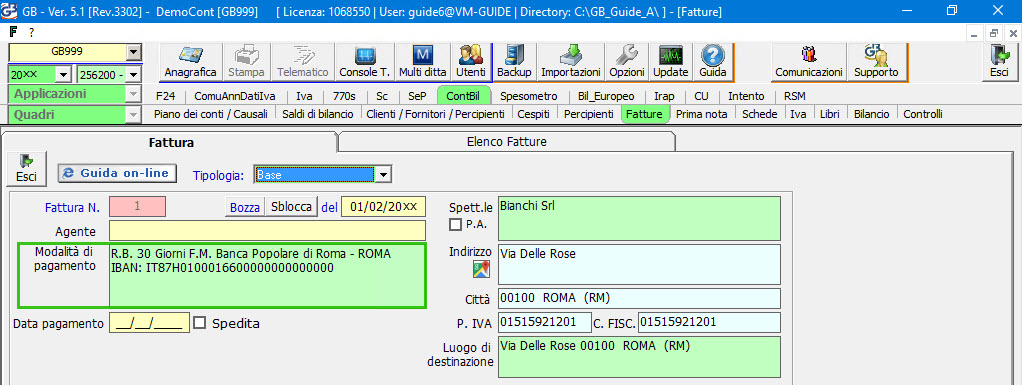
Task: Click the Agente input field
Action: [267, 231]
